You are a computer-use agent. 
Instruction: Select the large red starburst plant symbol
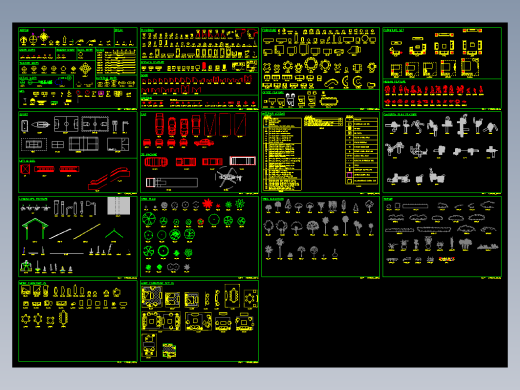207,203
